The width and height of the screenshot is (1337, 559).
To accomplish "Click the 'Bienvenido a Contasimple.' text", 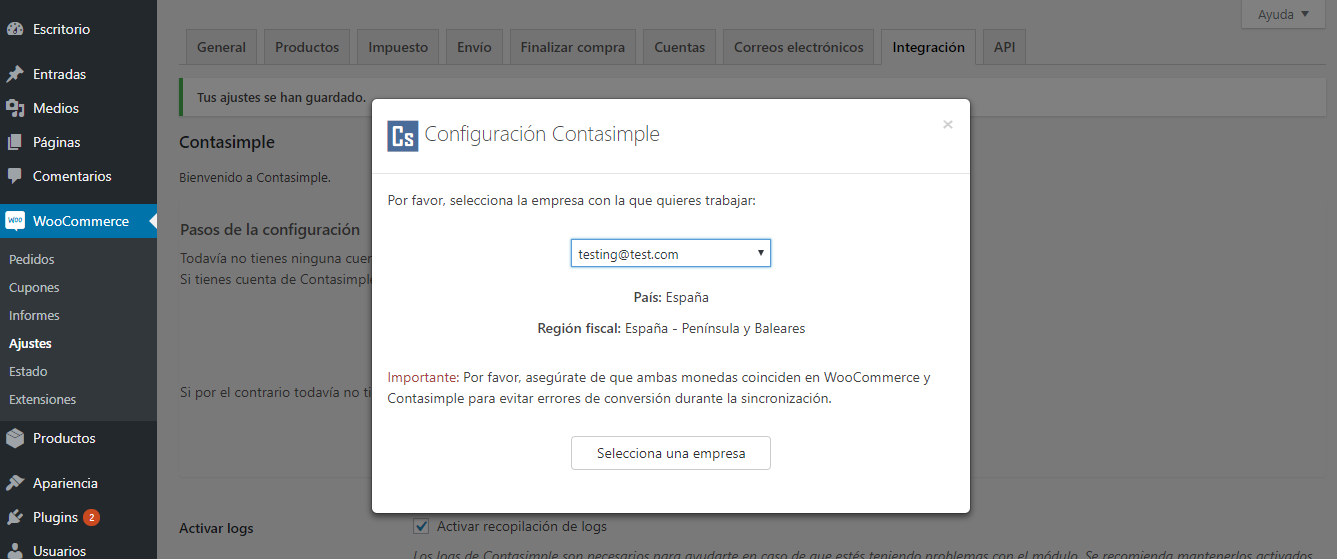I will 255,178.
